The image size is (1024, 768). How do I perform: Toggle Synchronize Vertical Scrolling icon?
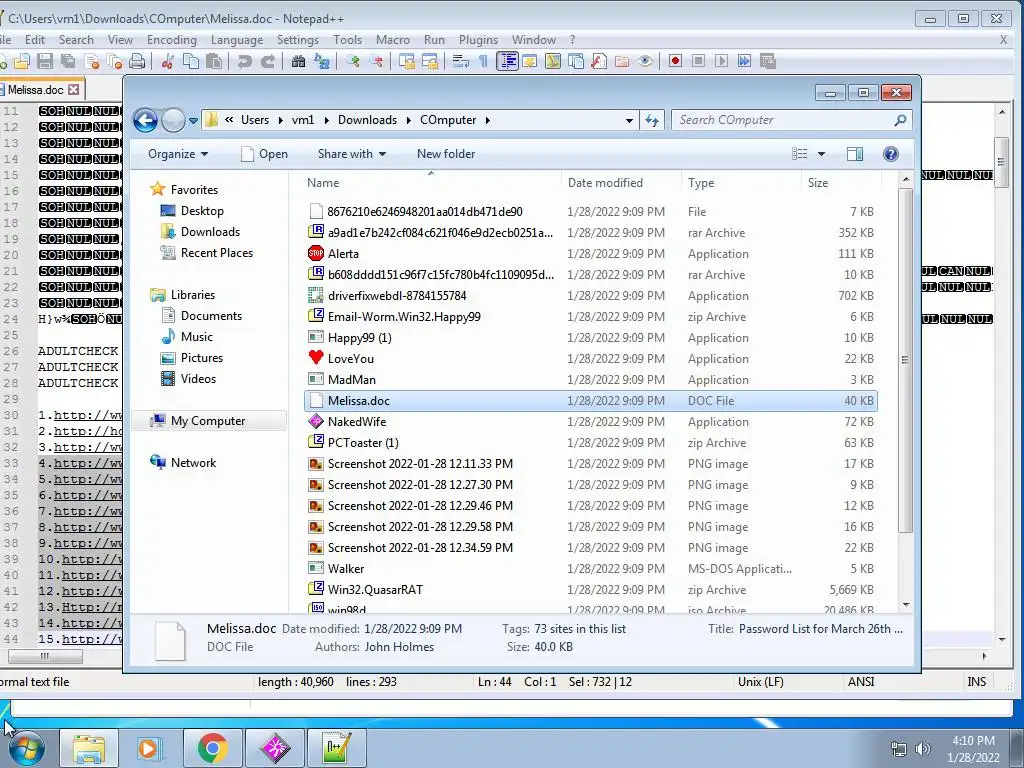pos(407,61)
